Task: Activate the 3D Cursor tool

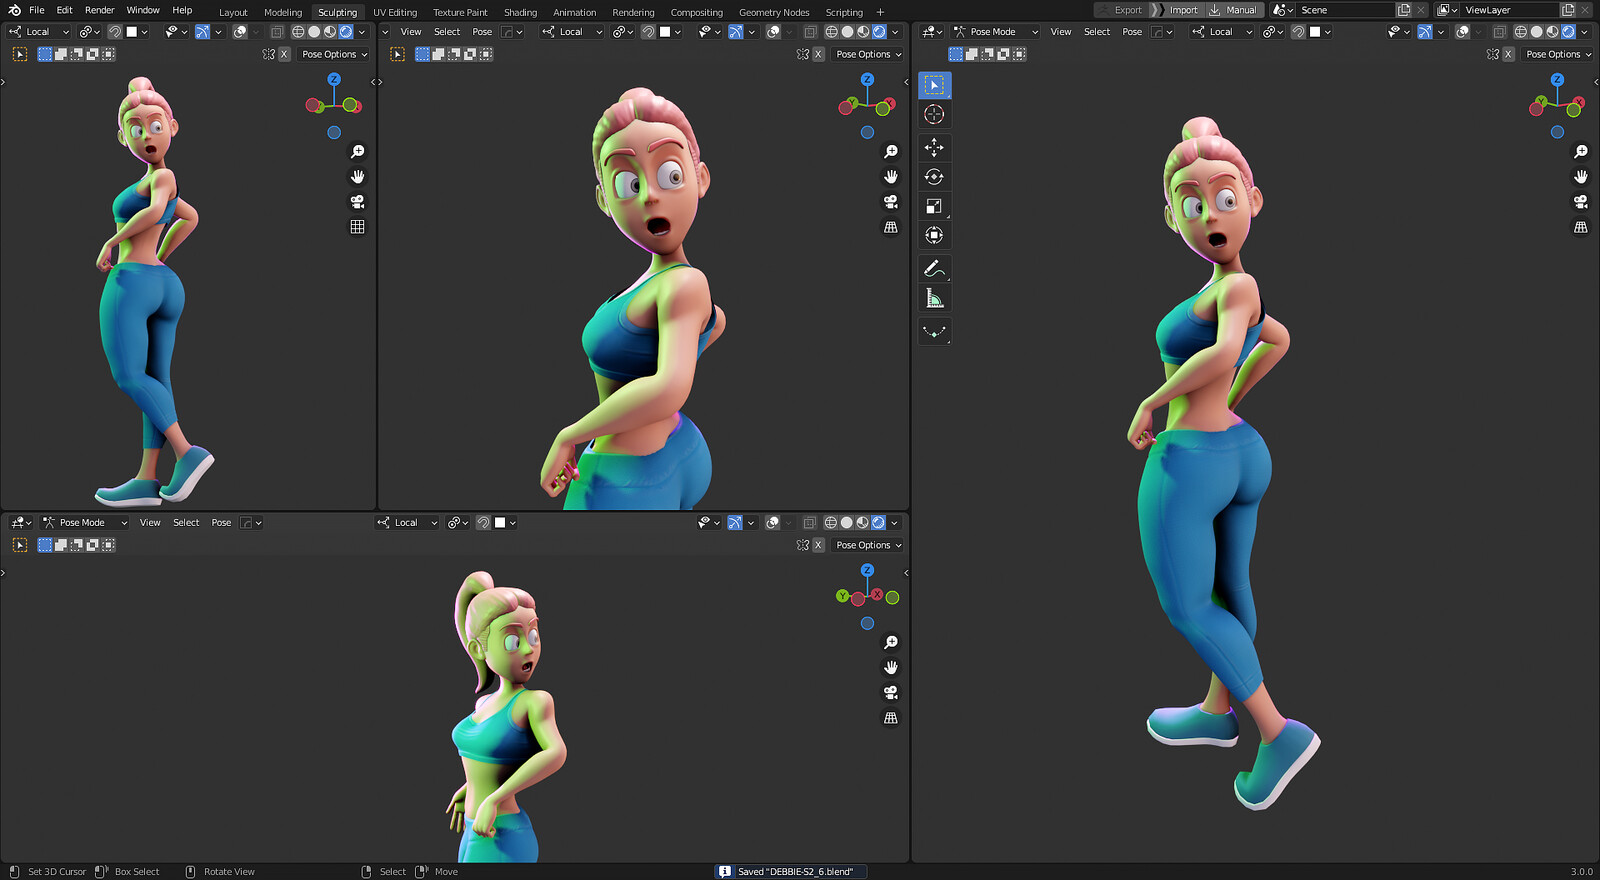Action: (934, 114)
